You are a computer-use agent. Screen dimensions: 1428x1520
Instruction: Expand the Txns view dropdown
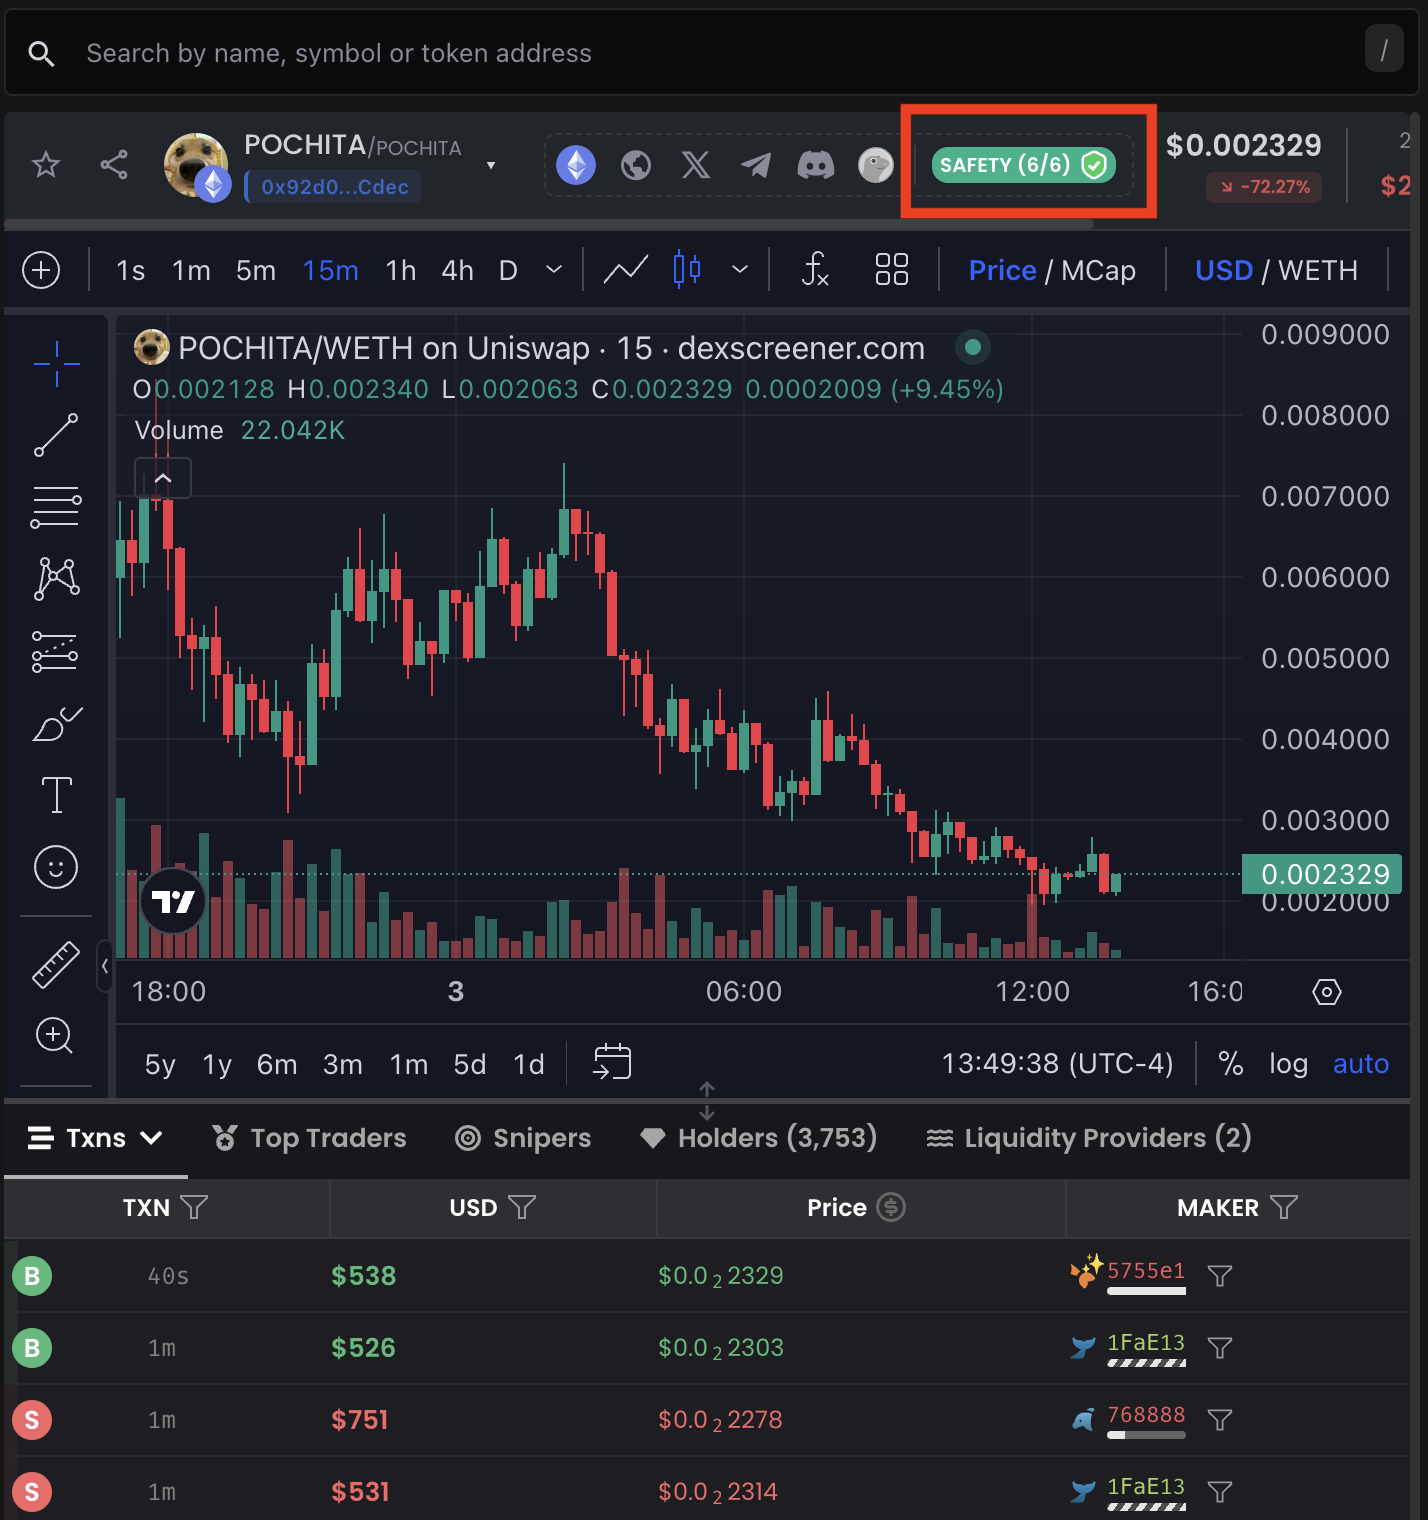(96, 1138)
